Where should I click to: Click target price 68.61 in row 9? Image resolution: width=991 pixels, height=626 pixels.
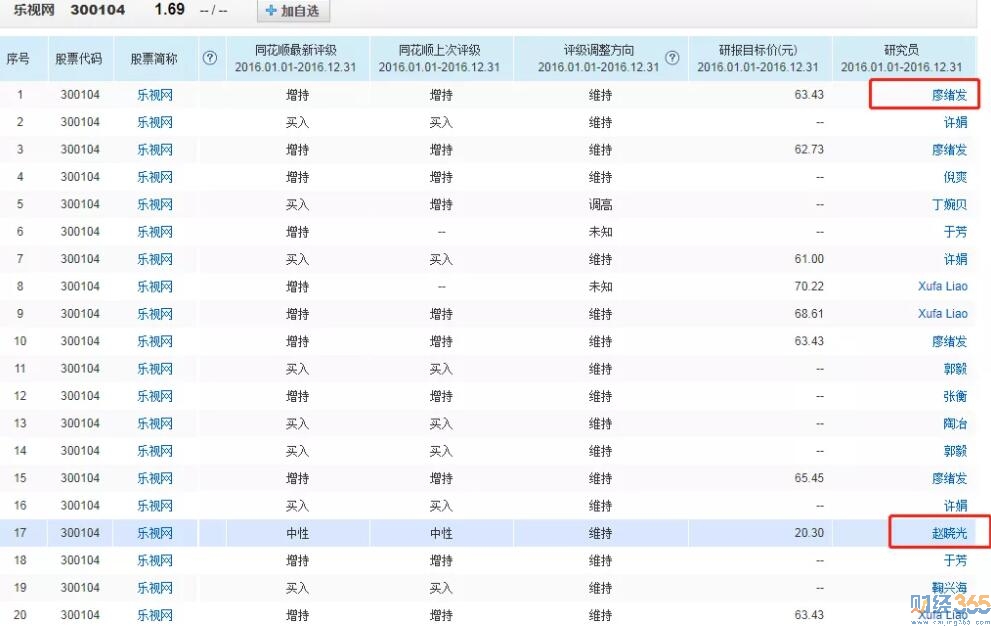click(809, 314)
